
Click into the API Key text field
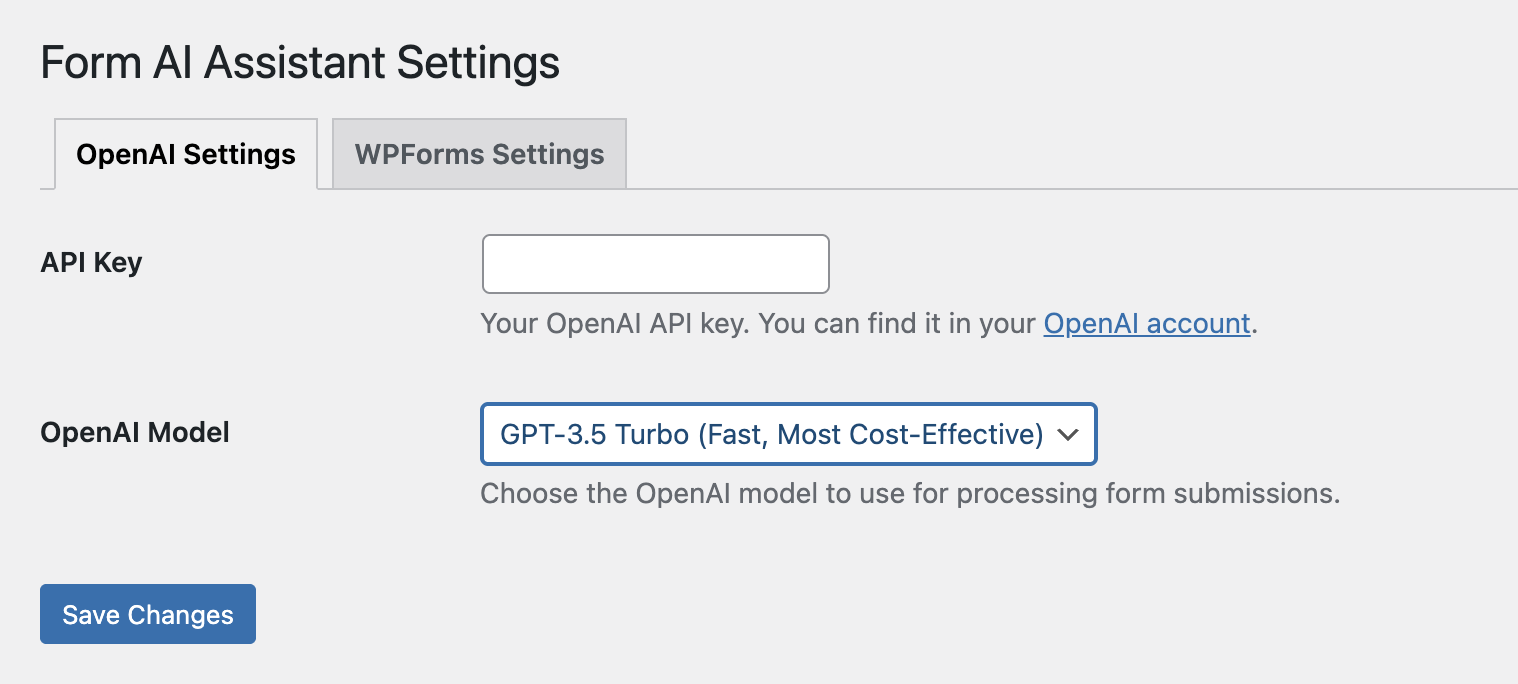click(655, 264)
